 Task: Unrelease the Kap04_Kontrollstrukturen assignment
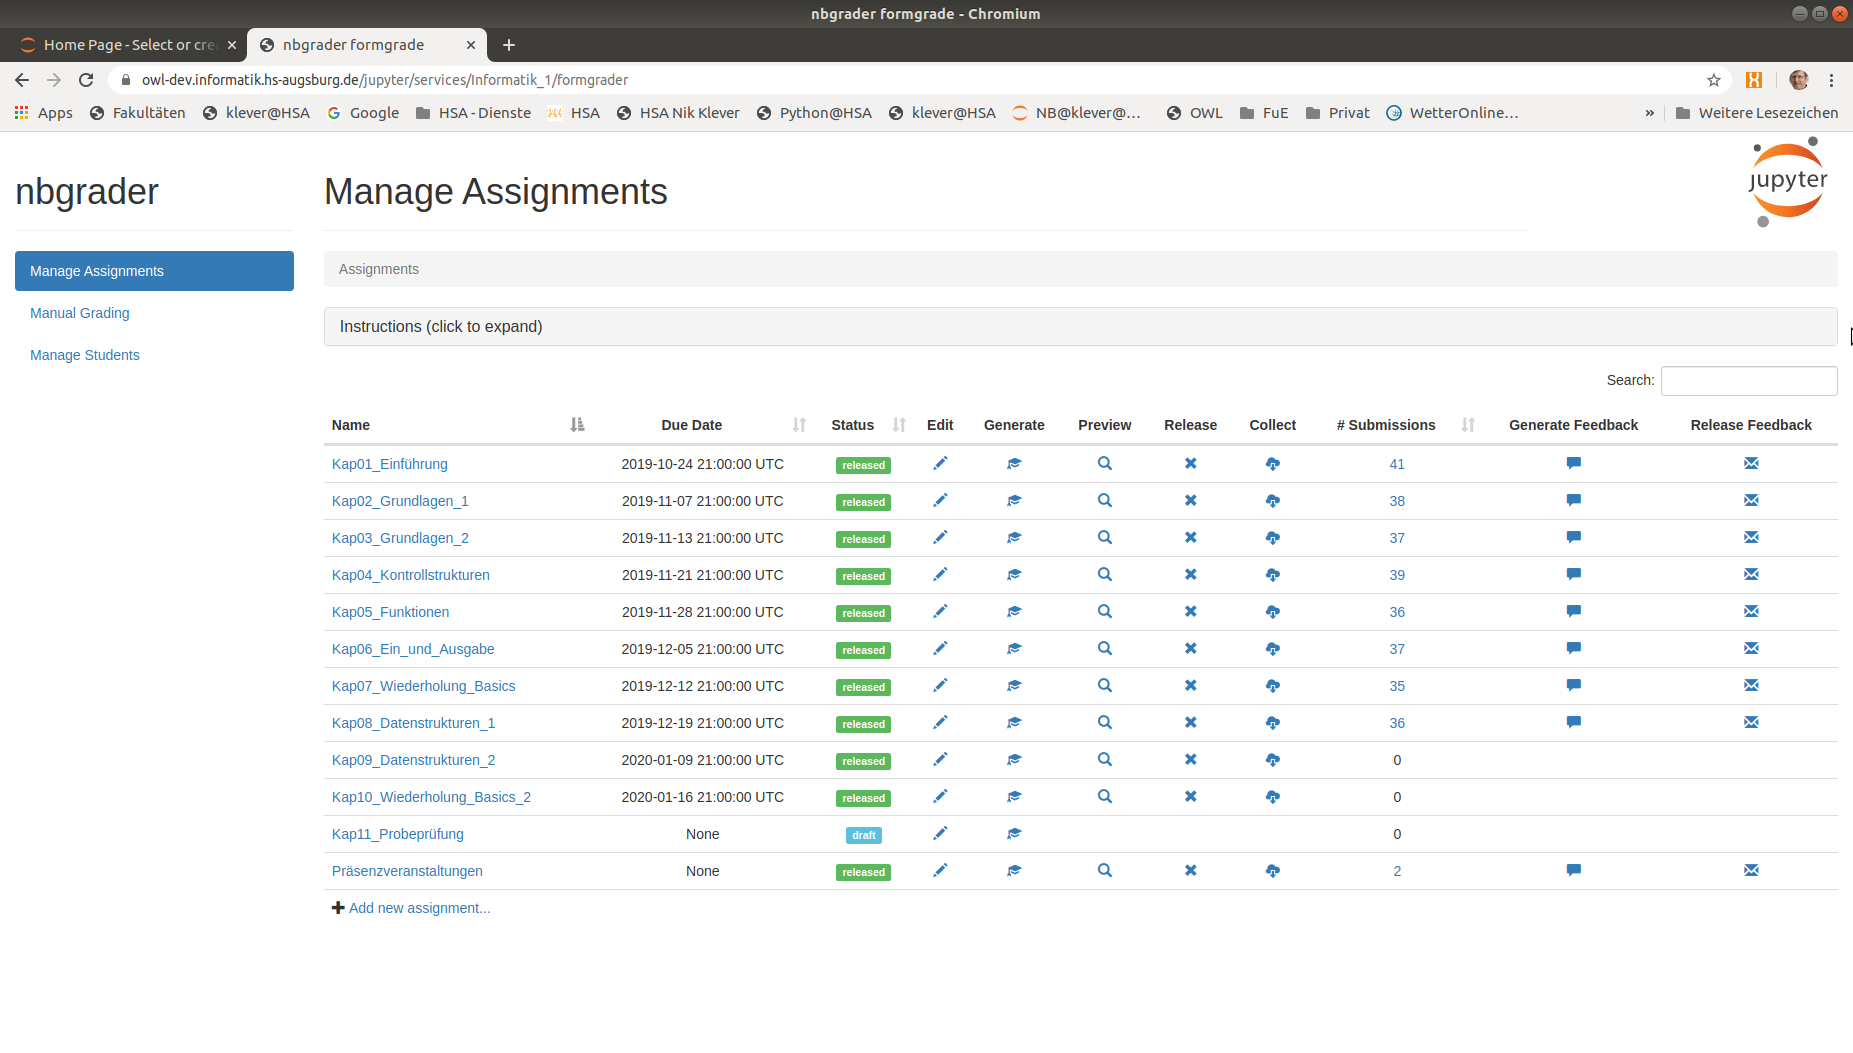(x=1190, y=574)
